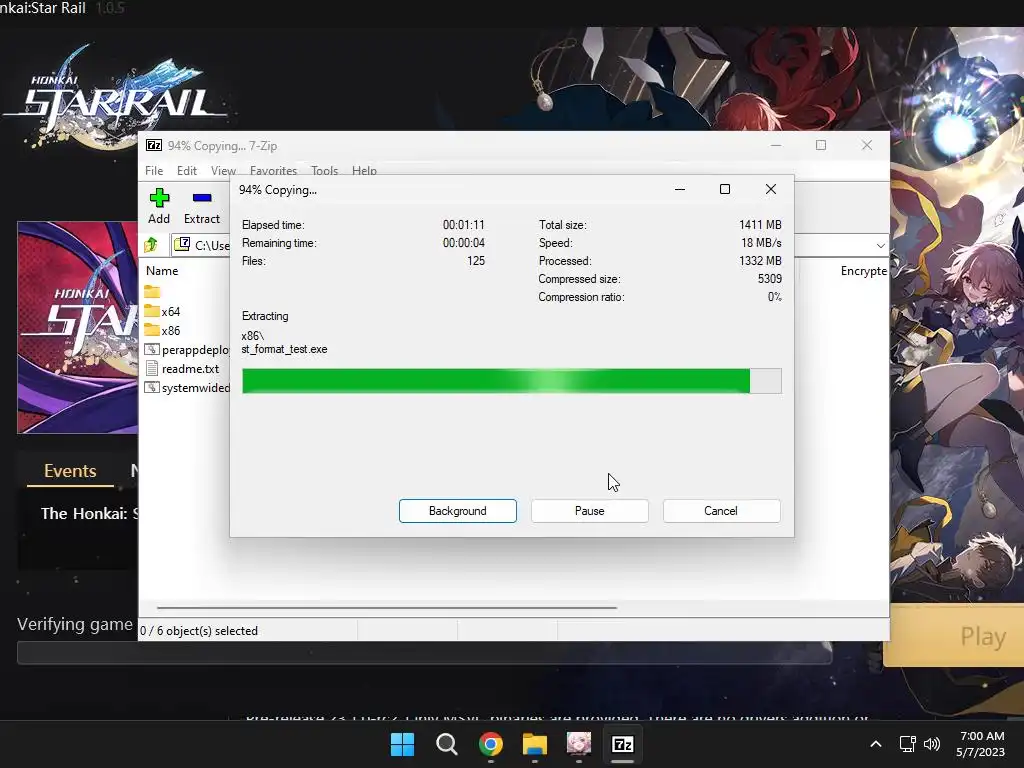1024x768 pixels.
Task: Open File Explorer from the taskbar
Action: click(x=535, y=744)
